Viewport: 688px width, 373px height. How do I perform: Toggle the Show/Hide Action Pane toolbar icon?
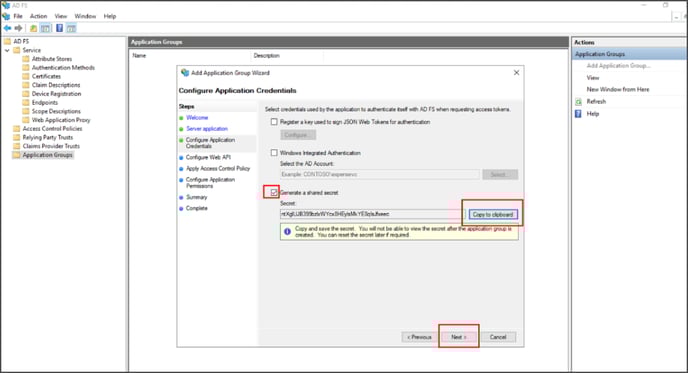coord(71,29)
